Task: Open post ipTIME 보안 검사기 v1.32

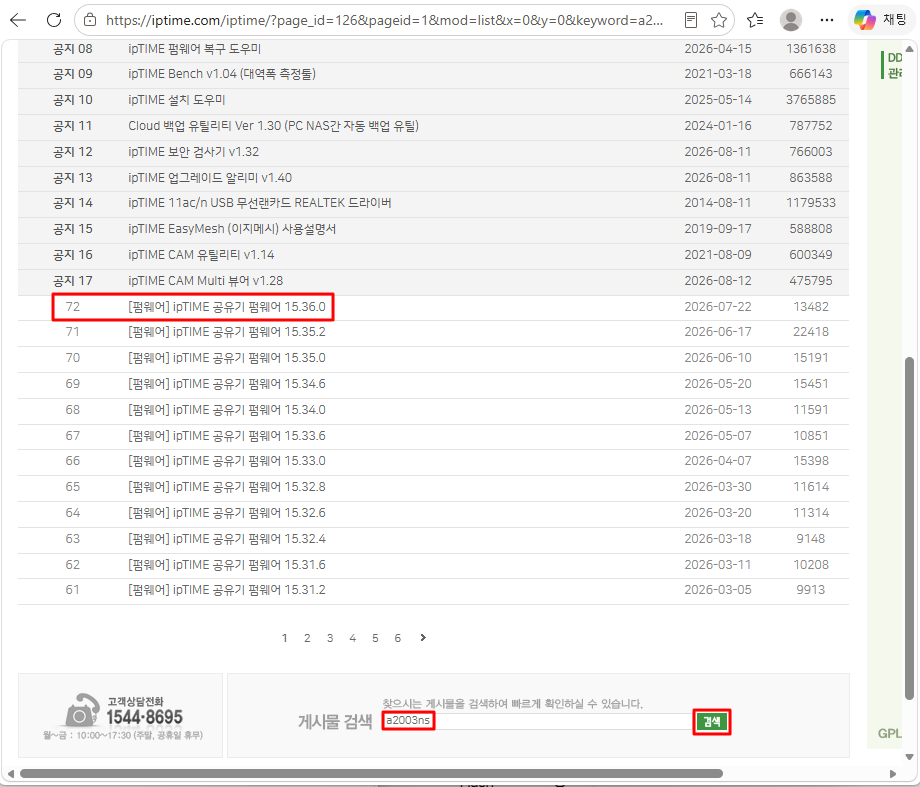Action: click(194, 151)
